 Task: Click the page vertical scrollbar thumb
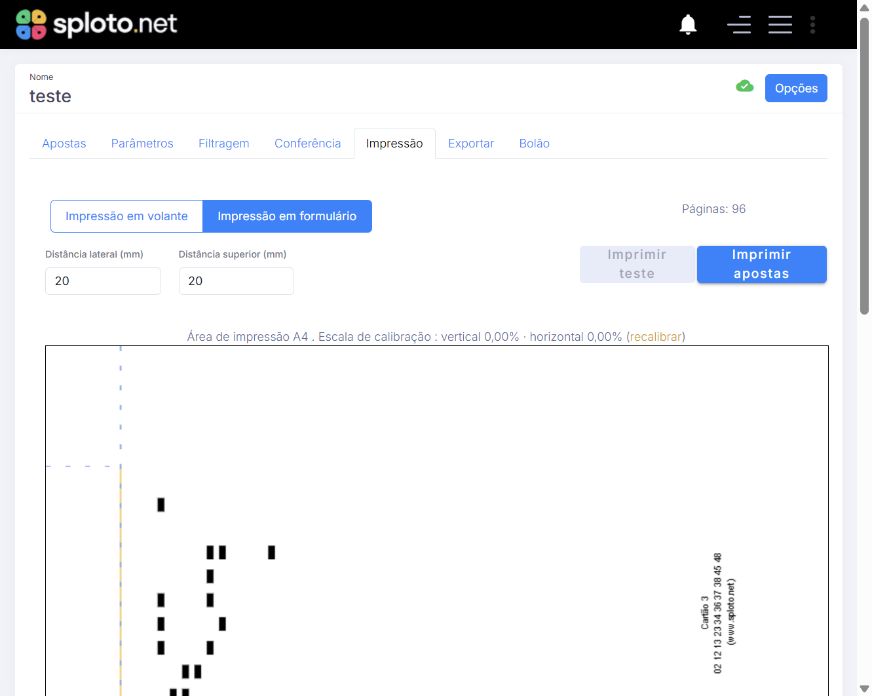(864, 167)
